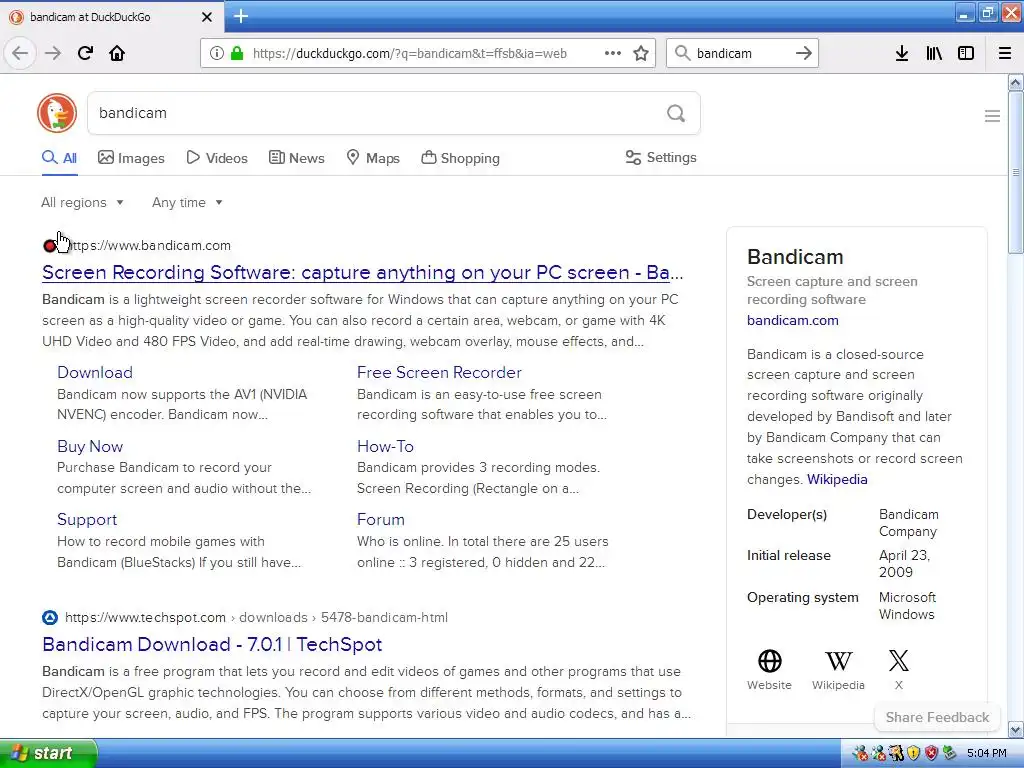
Task: Open DuckDuckGo page side menu icon
Action: click(x=992, y=116)
